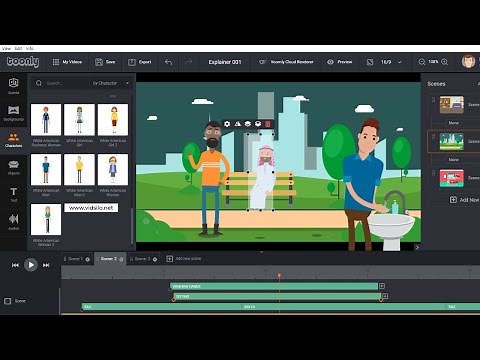Collapse the Scenes panel with the arrow
480x360 pixels.
click(417, 247)
